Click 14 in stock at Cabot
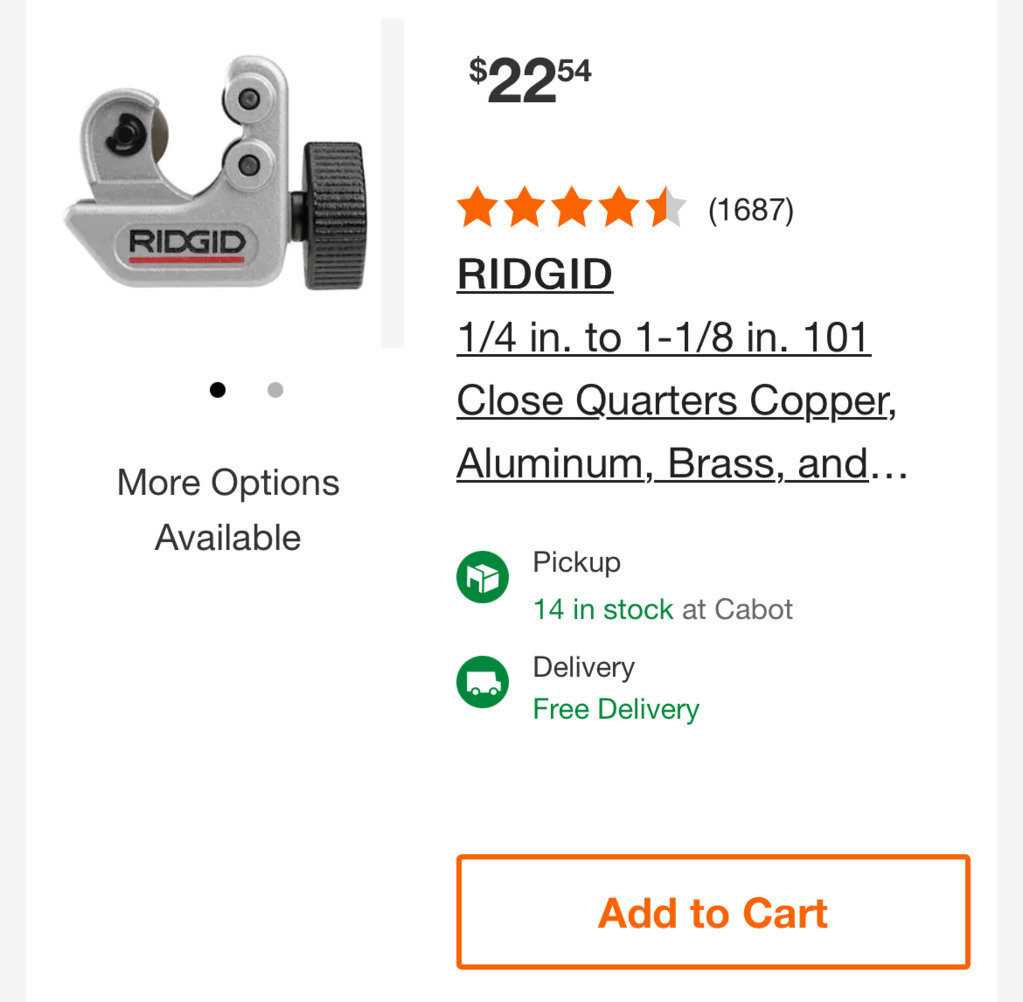The image size is (1023, 1002). (663, 609)
